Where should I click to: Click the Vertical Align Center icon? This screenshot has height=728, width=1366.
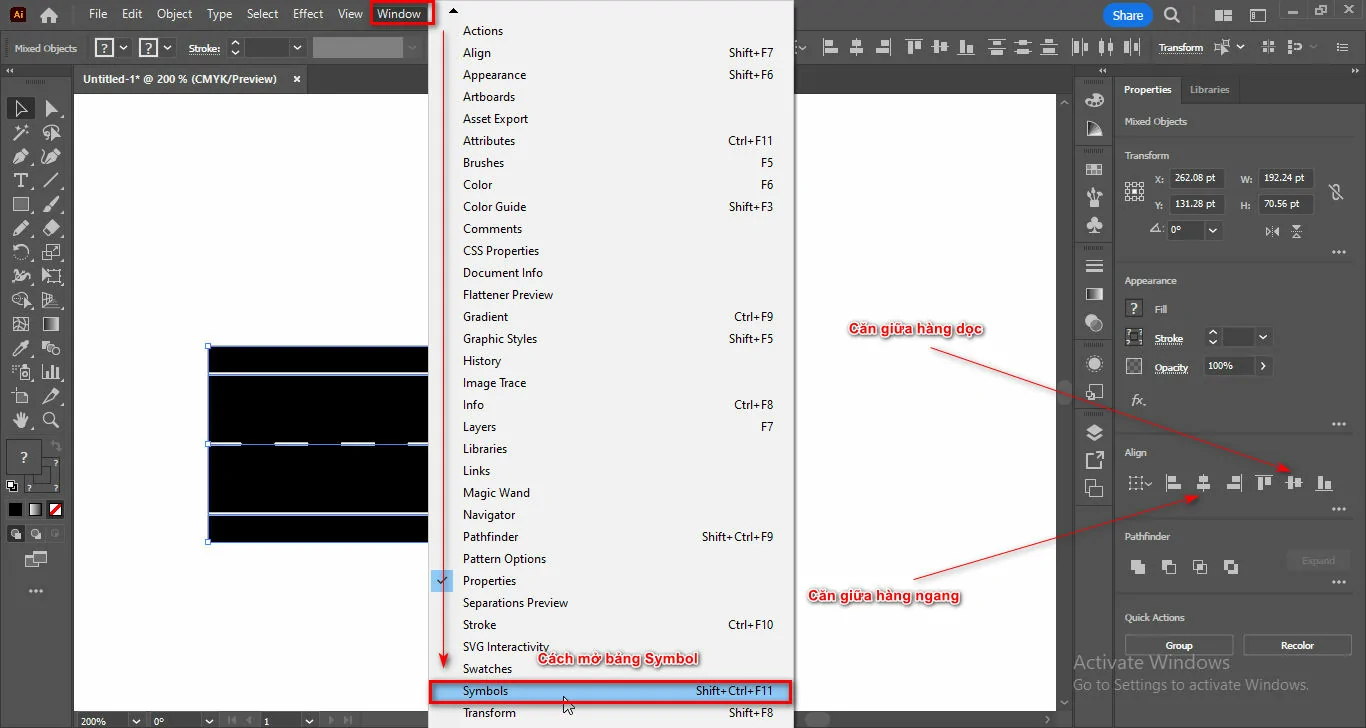(1294, 483)
